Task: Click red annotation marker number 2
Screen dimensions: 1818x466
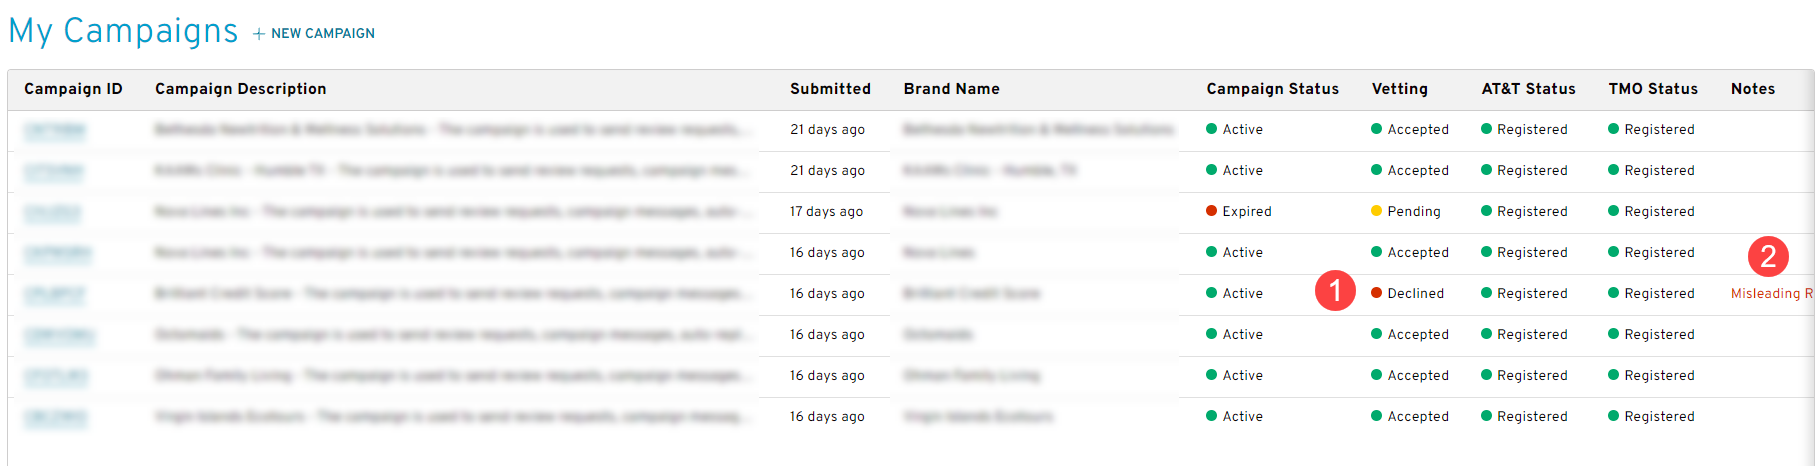Action: [1768, 256]
